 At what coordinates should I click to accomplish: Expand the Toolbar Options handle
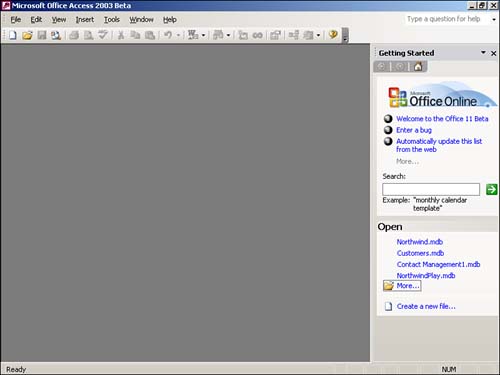tap(345, 35)
